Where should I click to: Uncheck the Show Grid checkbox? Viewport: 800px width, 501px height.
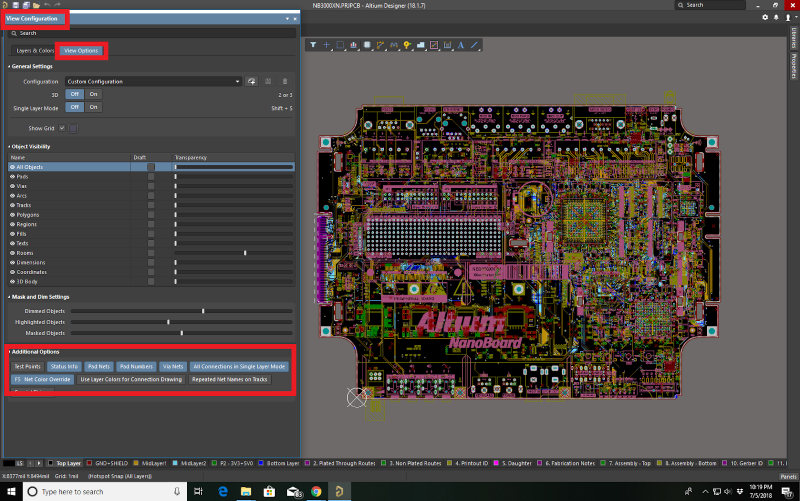point(62,128)
